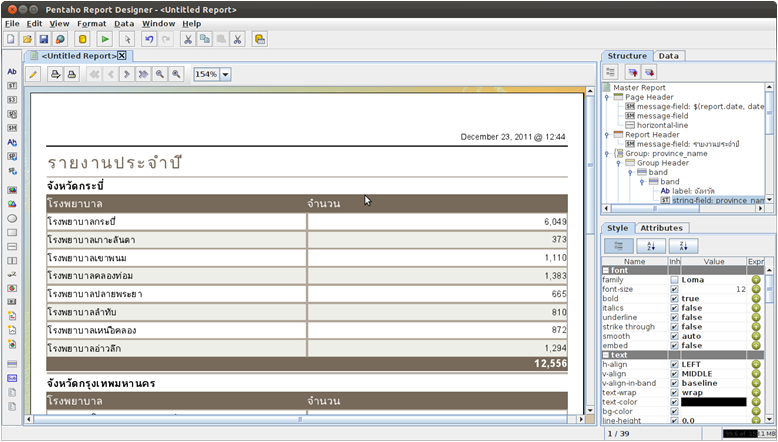This screenshot has height=442, width=778.
Task: Switch to the Attributes tab
Action: coord(661,228)
